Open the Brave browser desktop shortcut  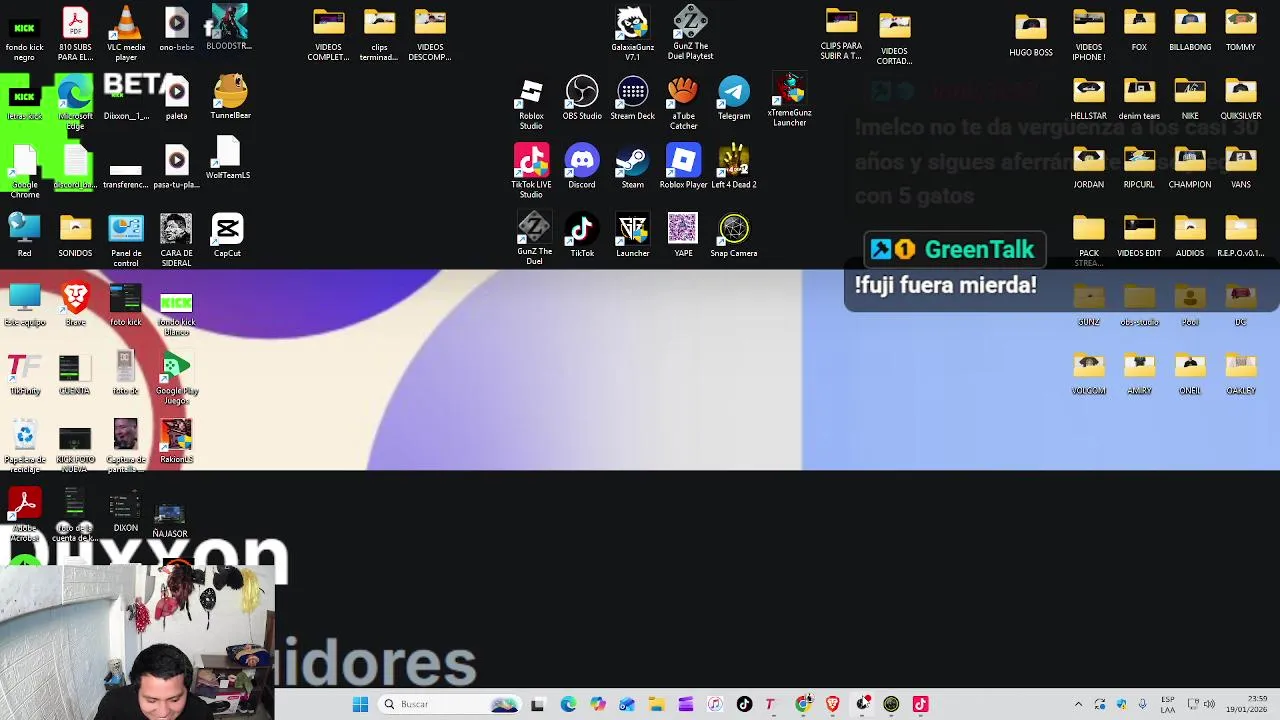coord(75,305)
